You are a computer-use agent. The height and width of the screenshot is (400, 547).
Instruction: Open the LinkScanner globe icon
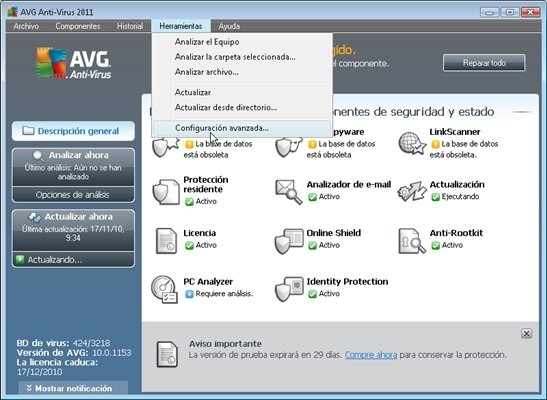412,143
